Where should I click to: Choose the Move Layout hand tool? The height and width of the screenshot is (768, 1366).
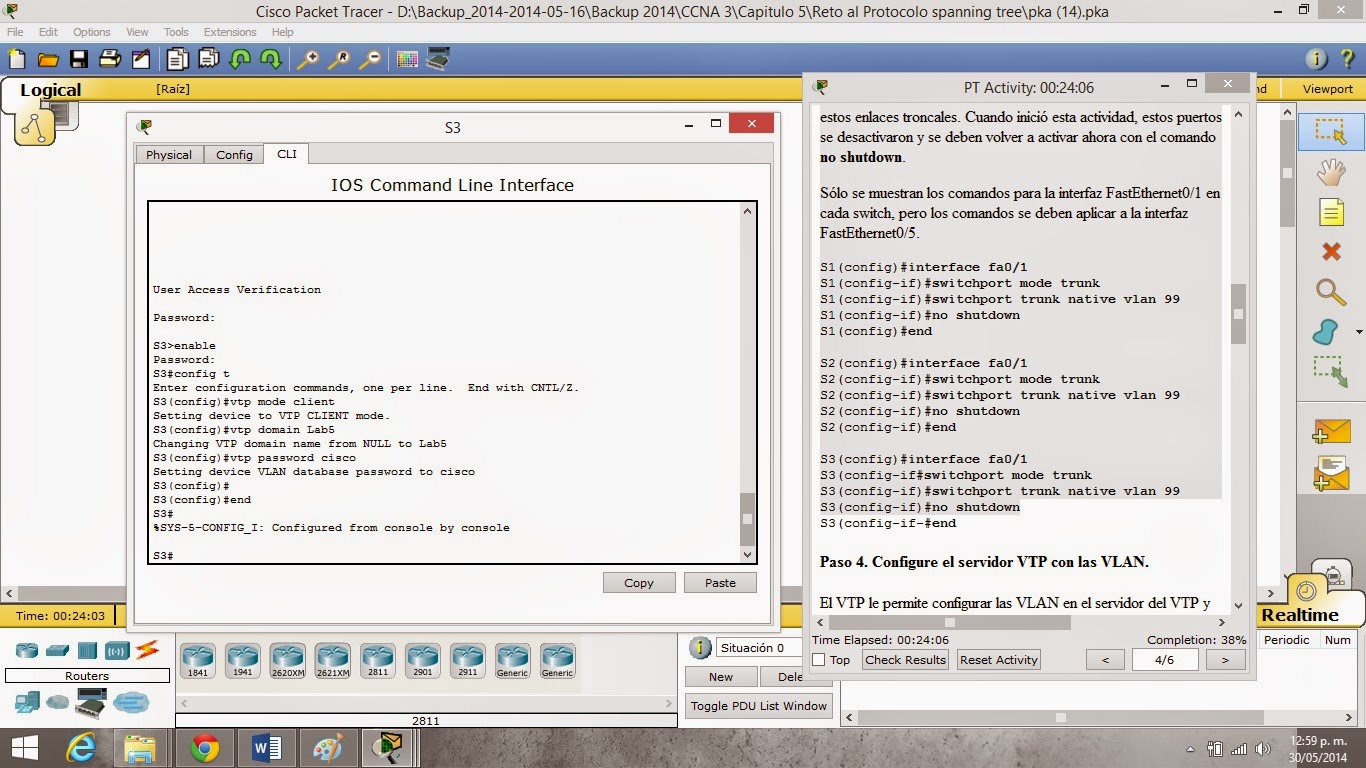tap(1331, 172)
